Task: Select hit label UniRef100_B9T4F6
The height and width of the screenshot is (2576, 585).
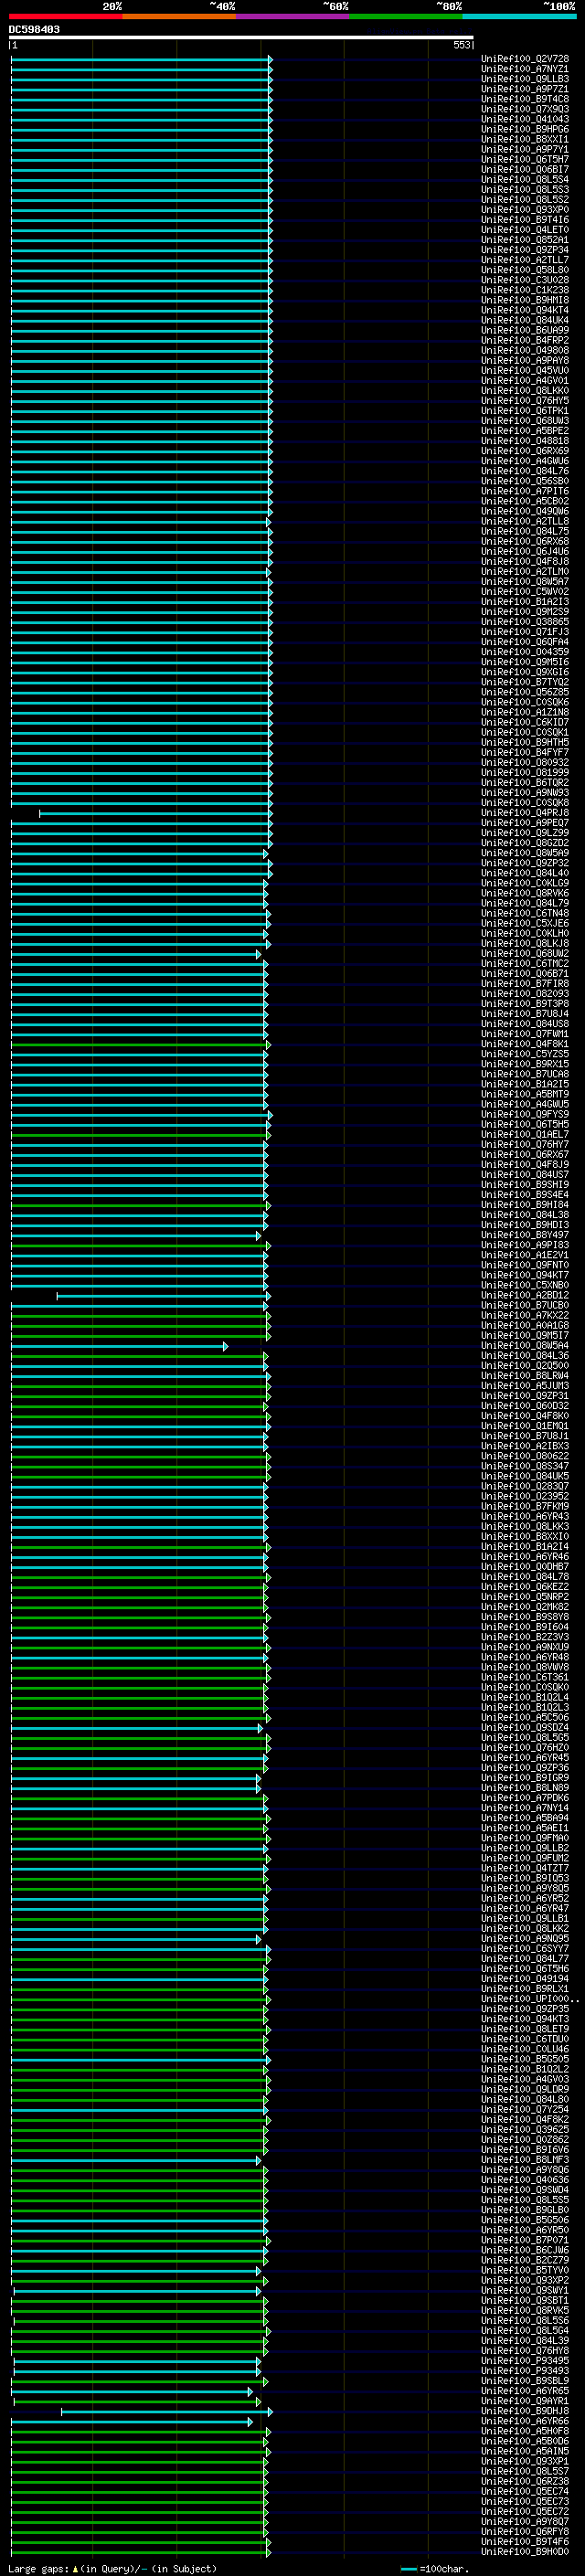Action: pyautogui.click(x=524, y=2541)
